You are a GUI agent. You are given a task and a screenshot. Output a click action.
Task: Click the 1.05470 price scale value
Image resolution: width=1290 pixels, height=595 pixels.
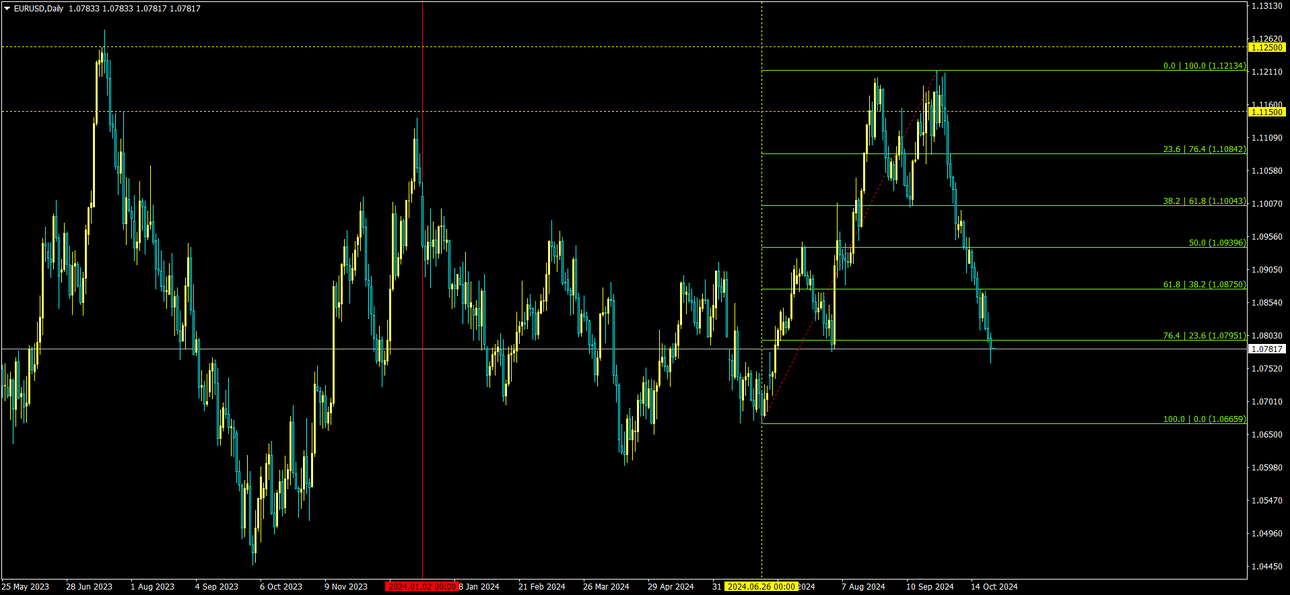(1267, 500)
